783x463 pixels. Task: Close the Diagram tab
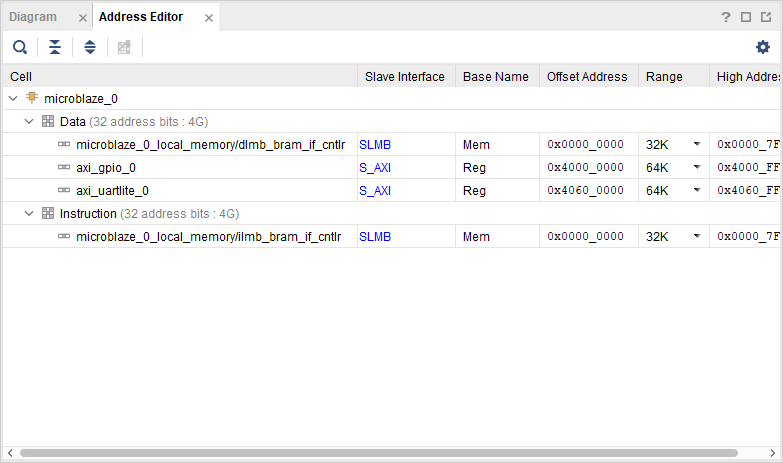(83, 18)
